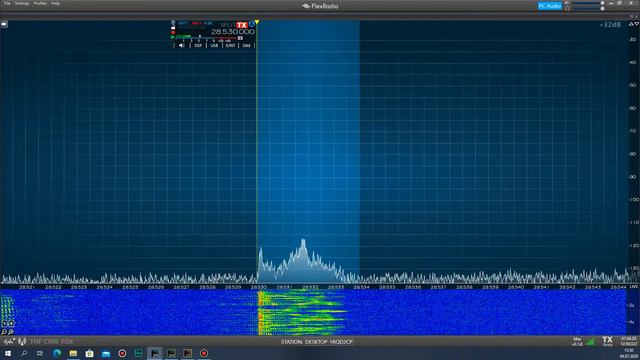Click the LIVE waterfall label
This screenshot has height=360, width=640.
tap(633, 287)
